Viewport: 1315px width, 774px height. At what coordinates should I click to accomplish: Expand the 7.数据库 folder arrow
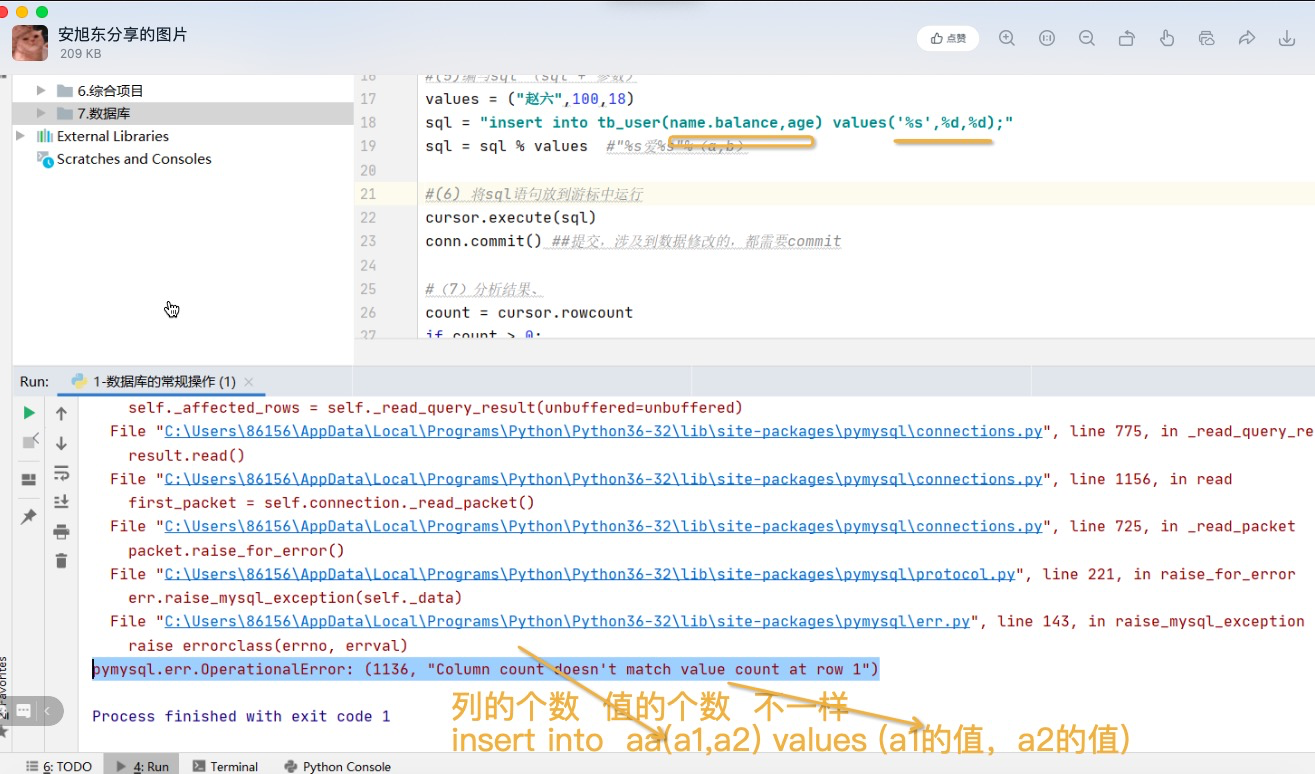coord(41,114)
